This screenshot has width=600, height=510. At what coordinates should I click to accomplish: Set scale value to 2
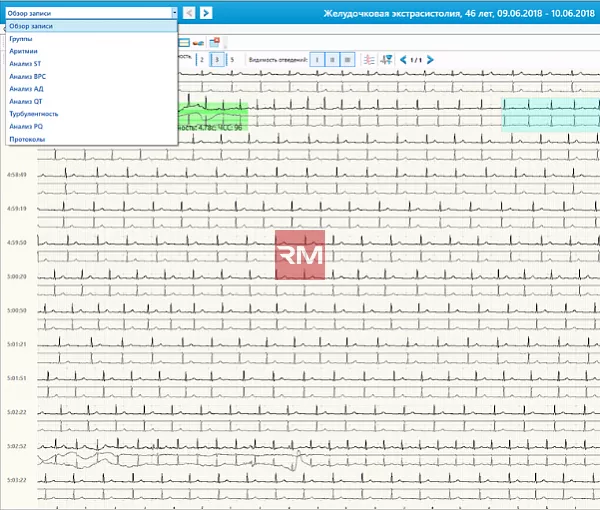pos(202,60)
